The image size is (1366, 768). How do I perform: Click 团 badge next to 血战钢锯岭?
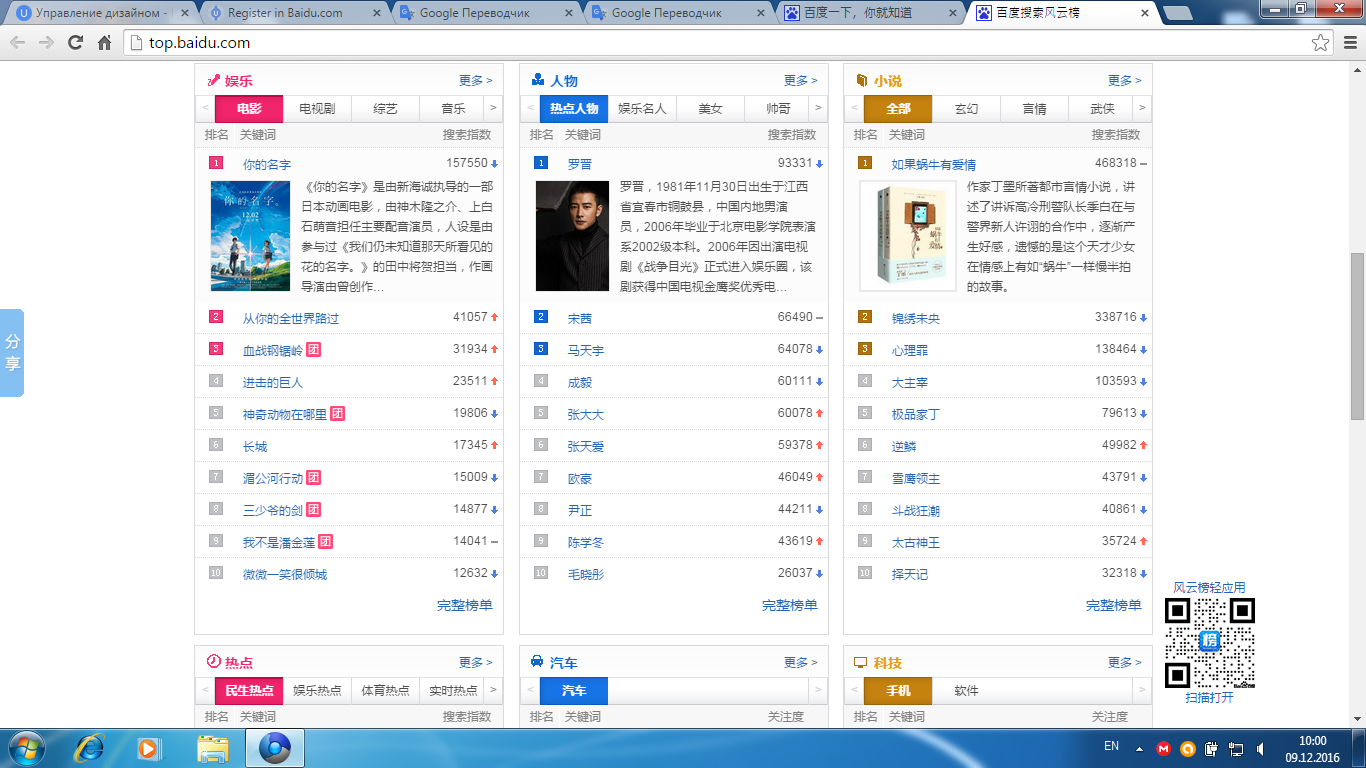(x=314, y=350)
